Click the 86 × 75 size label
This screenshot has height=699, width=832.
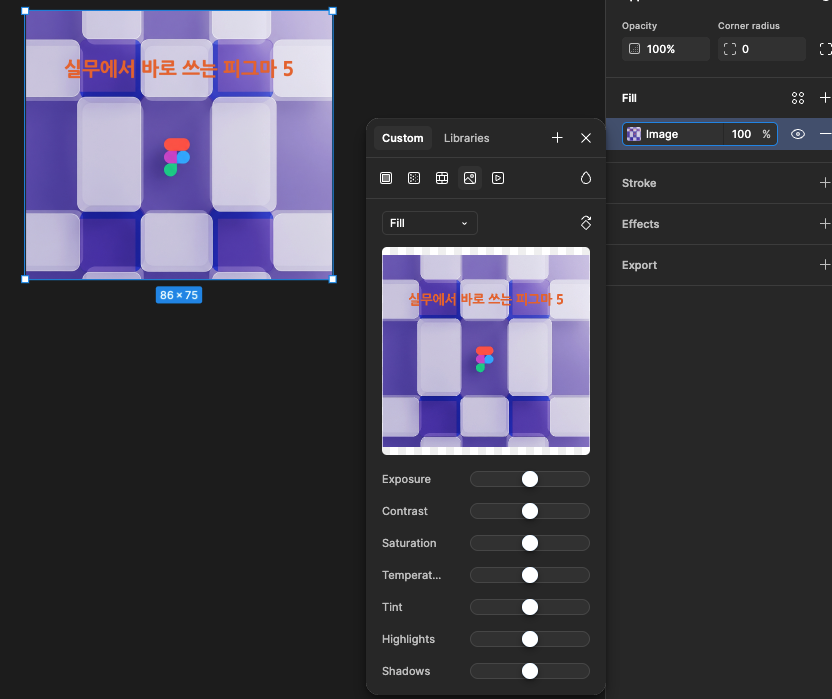[x=179, y=295]
